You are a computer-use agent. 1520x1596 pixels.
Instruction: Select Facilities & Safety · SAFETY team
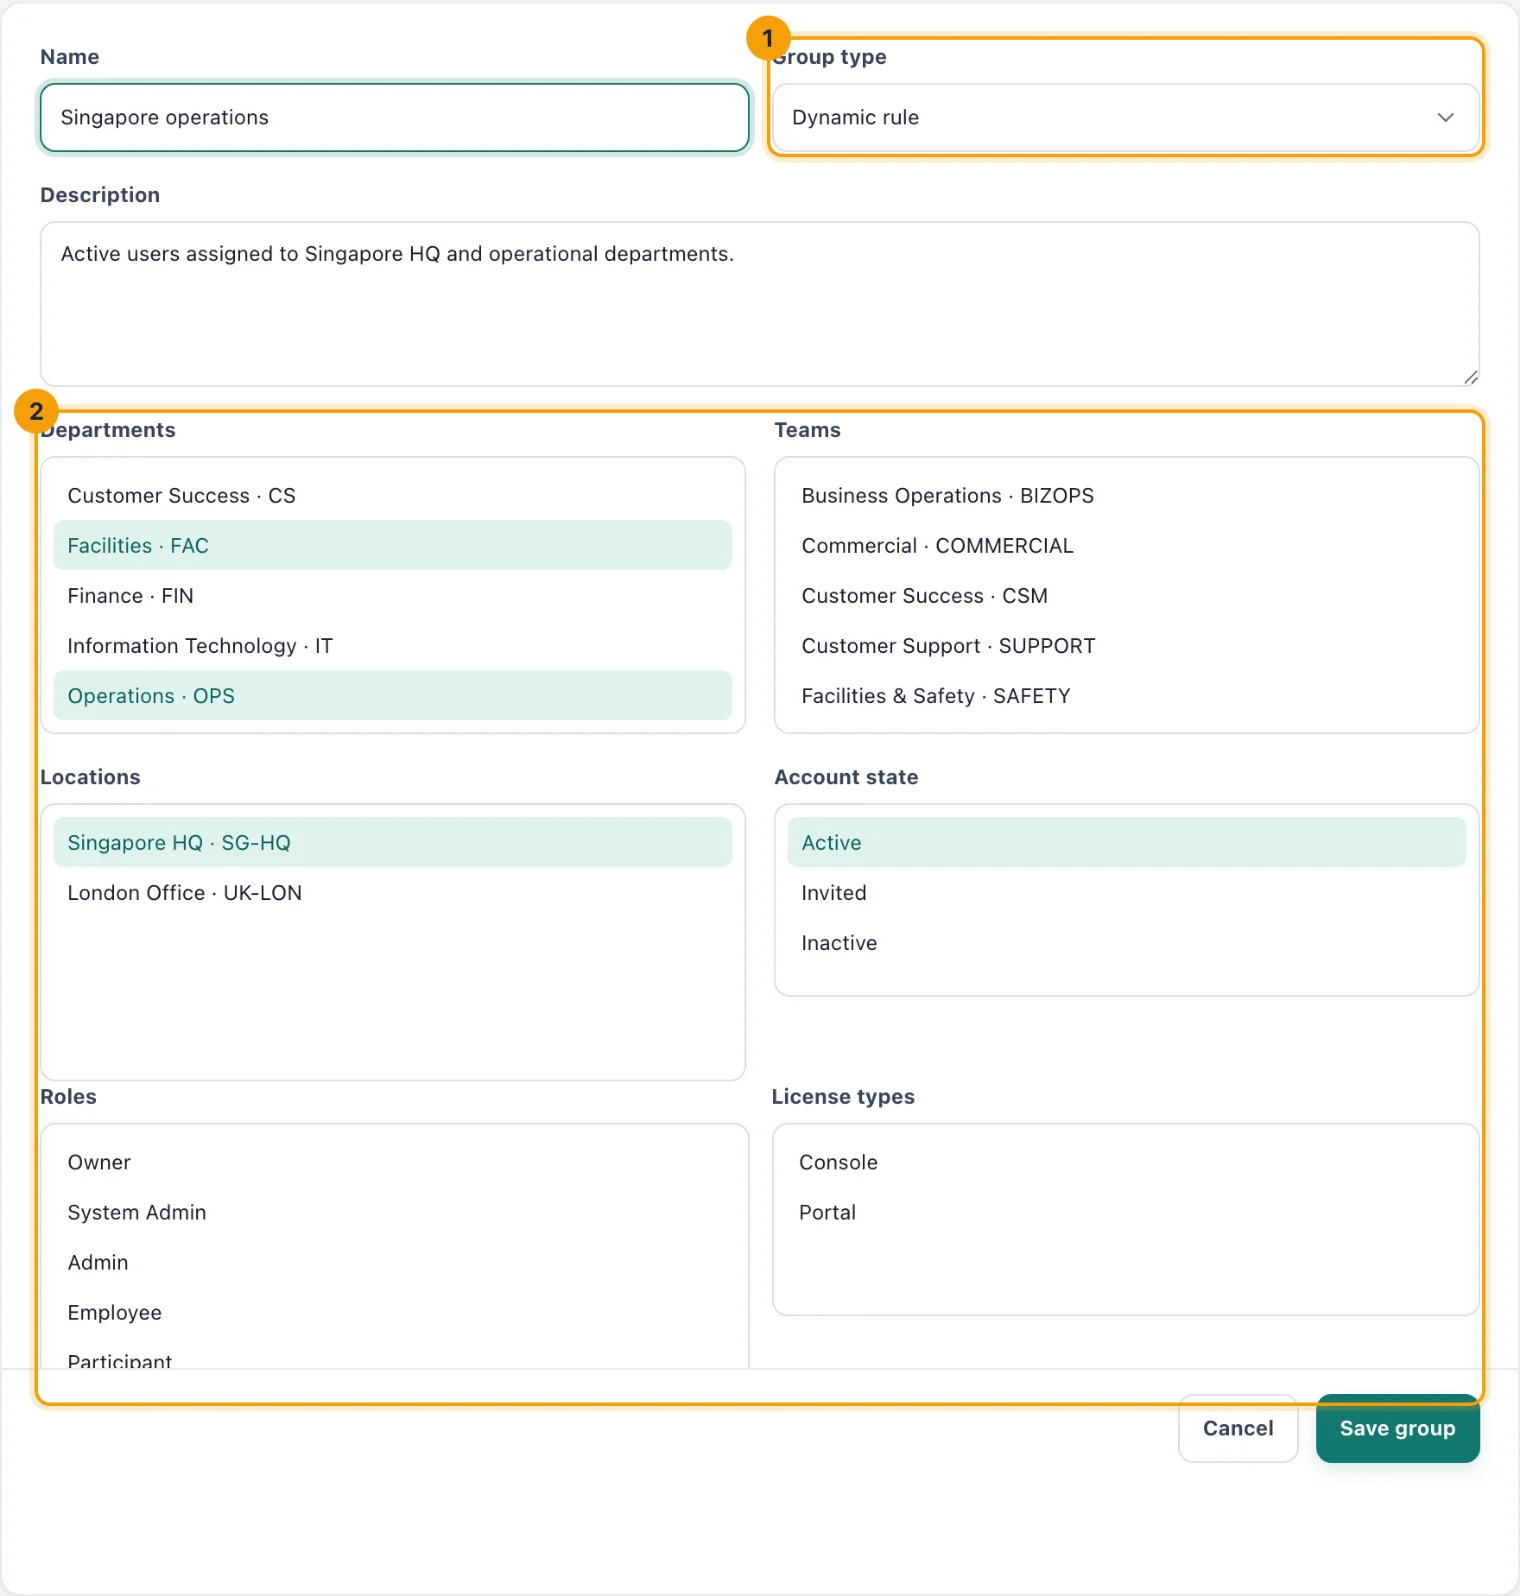(x=1127, y=696)
